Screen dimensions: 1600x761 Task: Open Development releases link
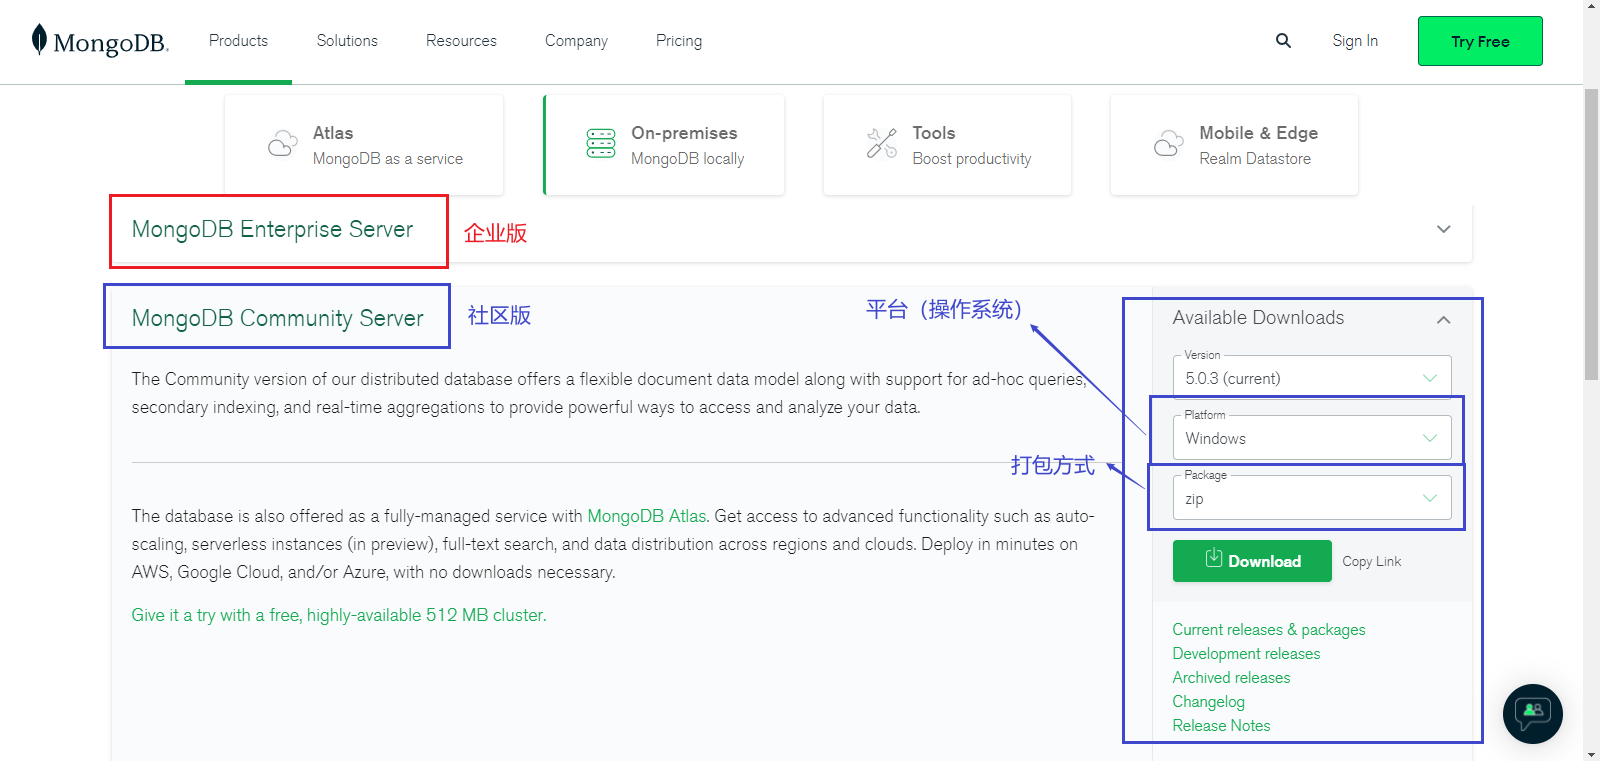pyautogui.click(x=1246, y=654)
